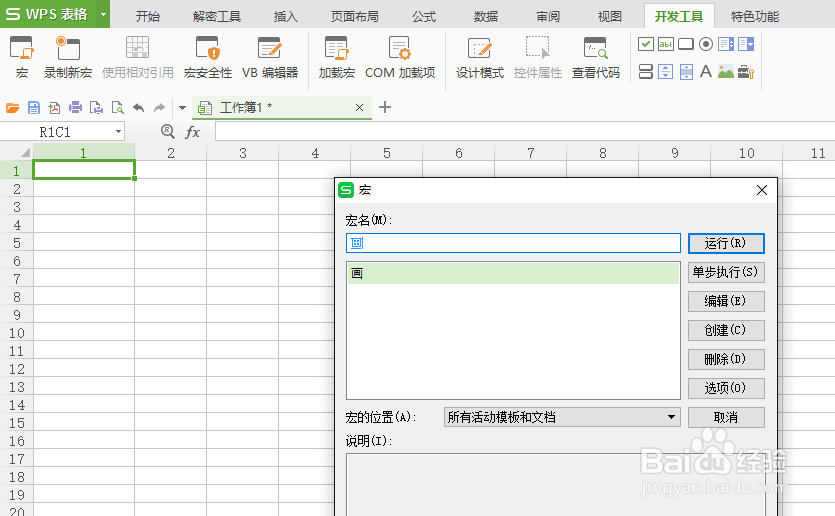The image size is (835, 516).
Task: Open the 页面布局 ribbon tab
Action: (355, 17)
